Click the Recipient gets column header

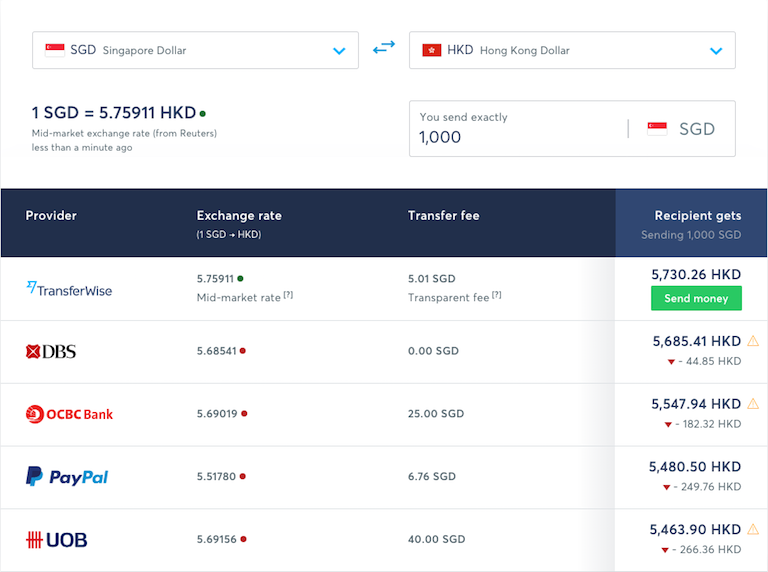click(697, 215)
